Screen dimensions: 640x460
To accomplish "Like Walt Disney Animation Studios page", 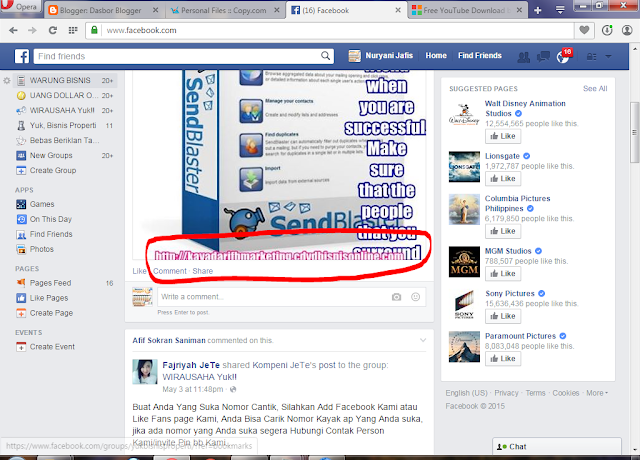I will click(503, 136).
